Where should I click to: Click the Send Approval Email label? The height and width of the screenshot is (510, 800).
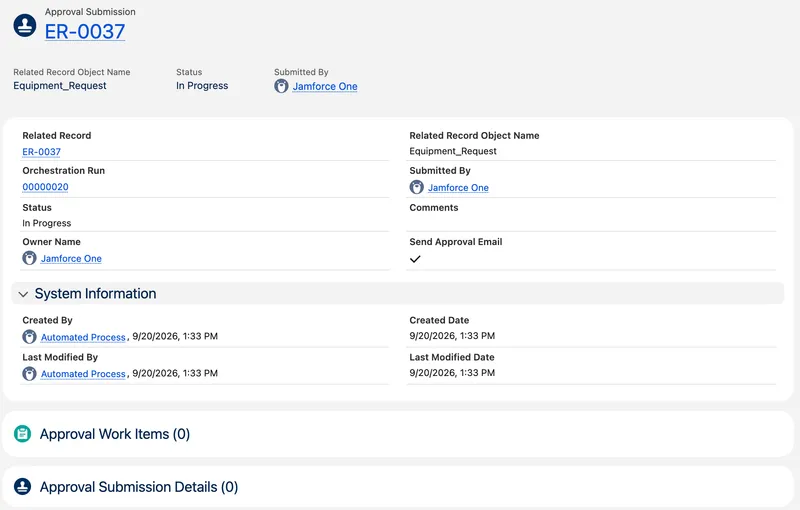click(456, 242)
